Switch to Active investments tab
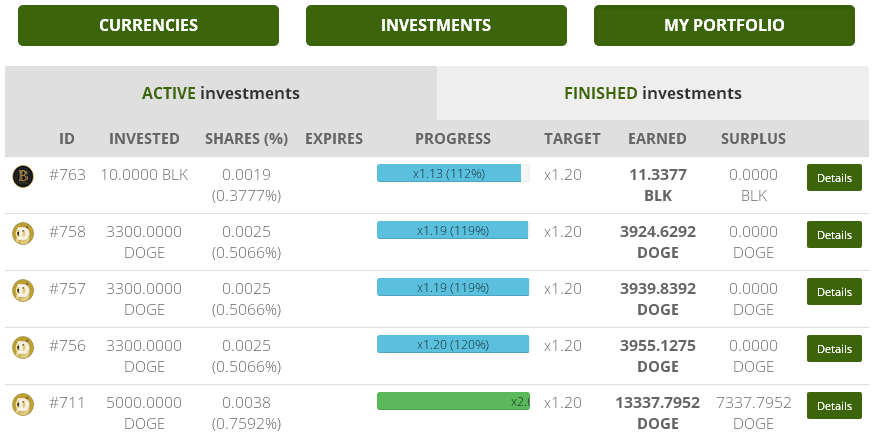885x432 pixels. click(221, 93)
